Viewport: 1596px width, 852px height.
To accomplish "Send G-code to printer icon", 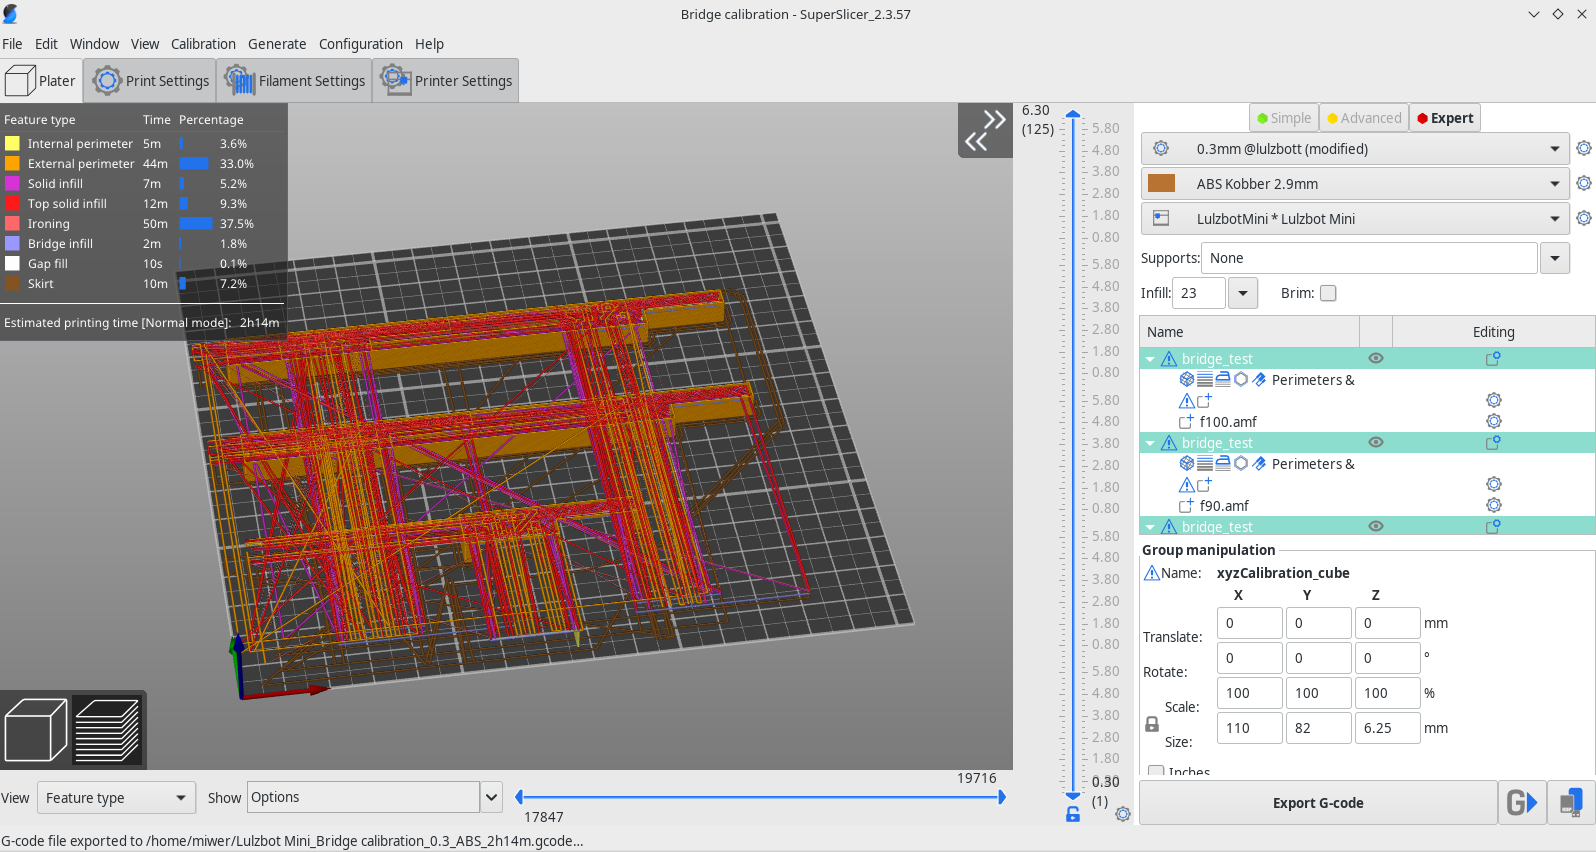I will coord(1521,803).
